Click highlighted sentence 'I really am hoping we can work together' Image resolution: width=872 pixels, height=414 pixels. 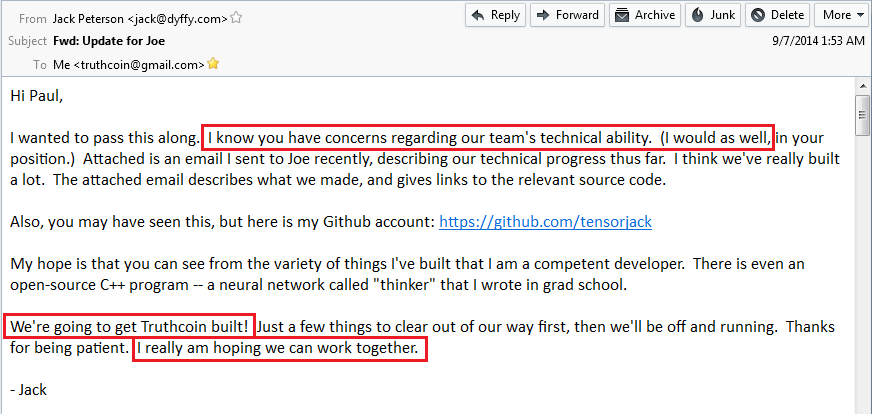tap(280, 349)
